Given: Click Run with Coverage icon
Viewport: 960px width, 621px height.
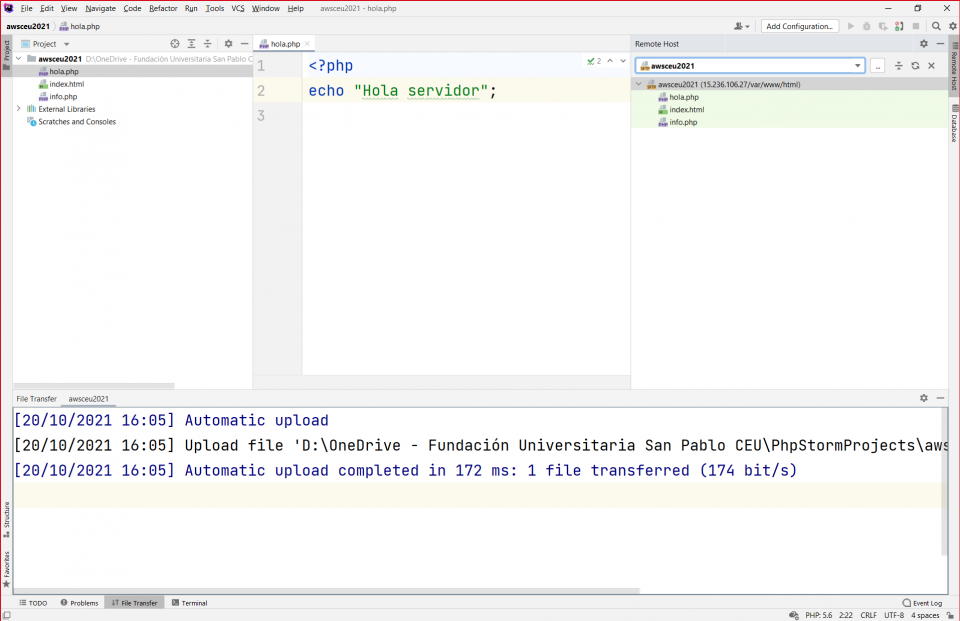Looking at the screenshot, I should tap(883, 26).
